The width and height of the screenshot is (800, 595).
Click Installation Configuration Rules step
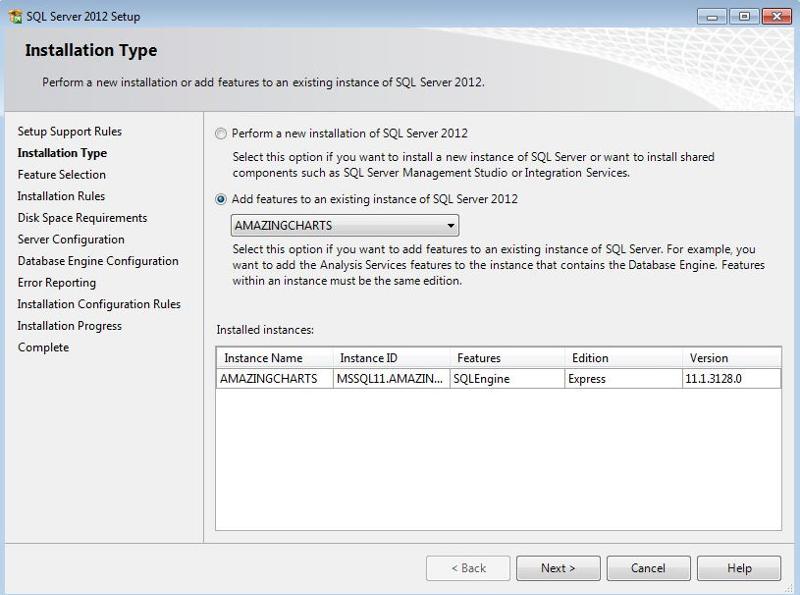[x=99, y=304]
